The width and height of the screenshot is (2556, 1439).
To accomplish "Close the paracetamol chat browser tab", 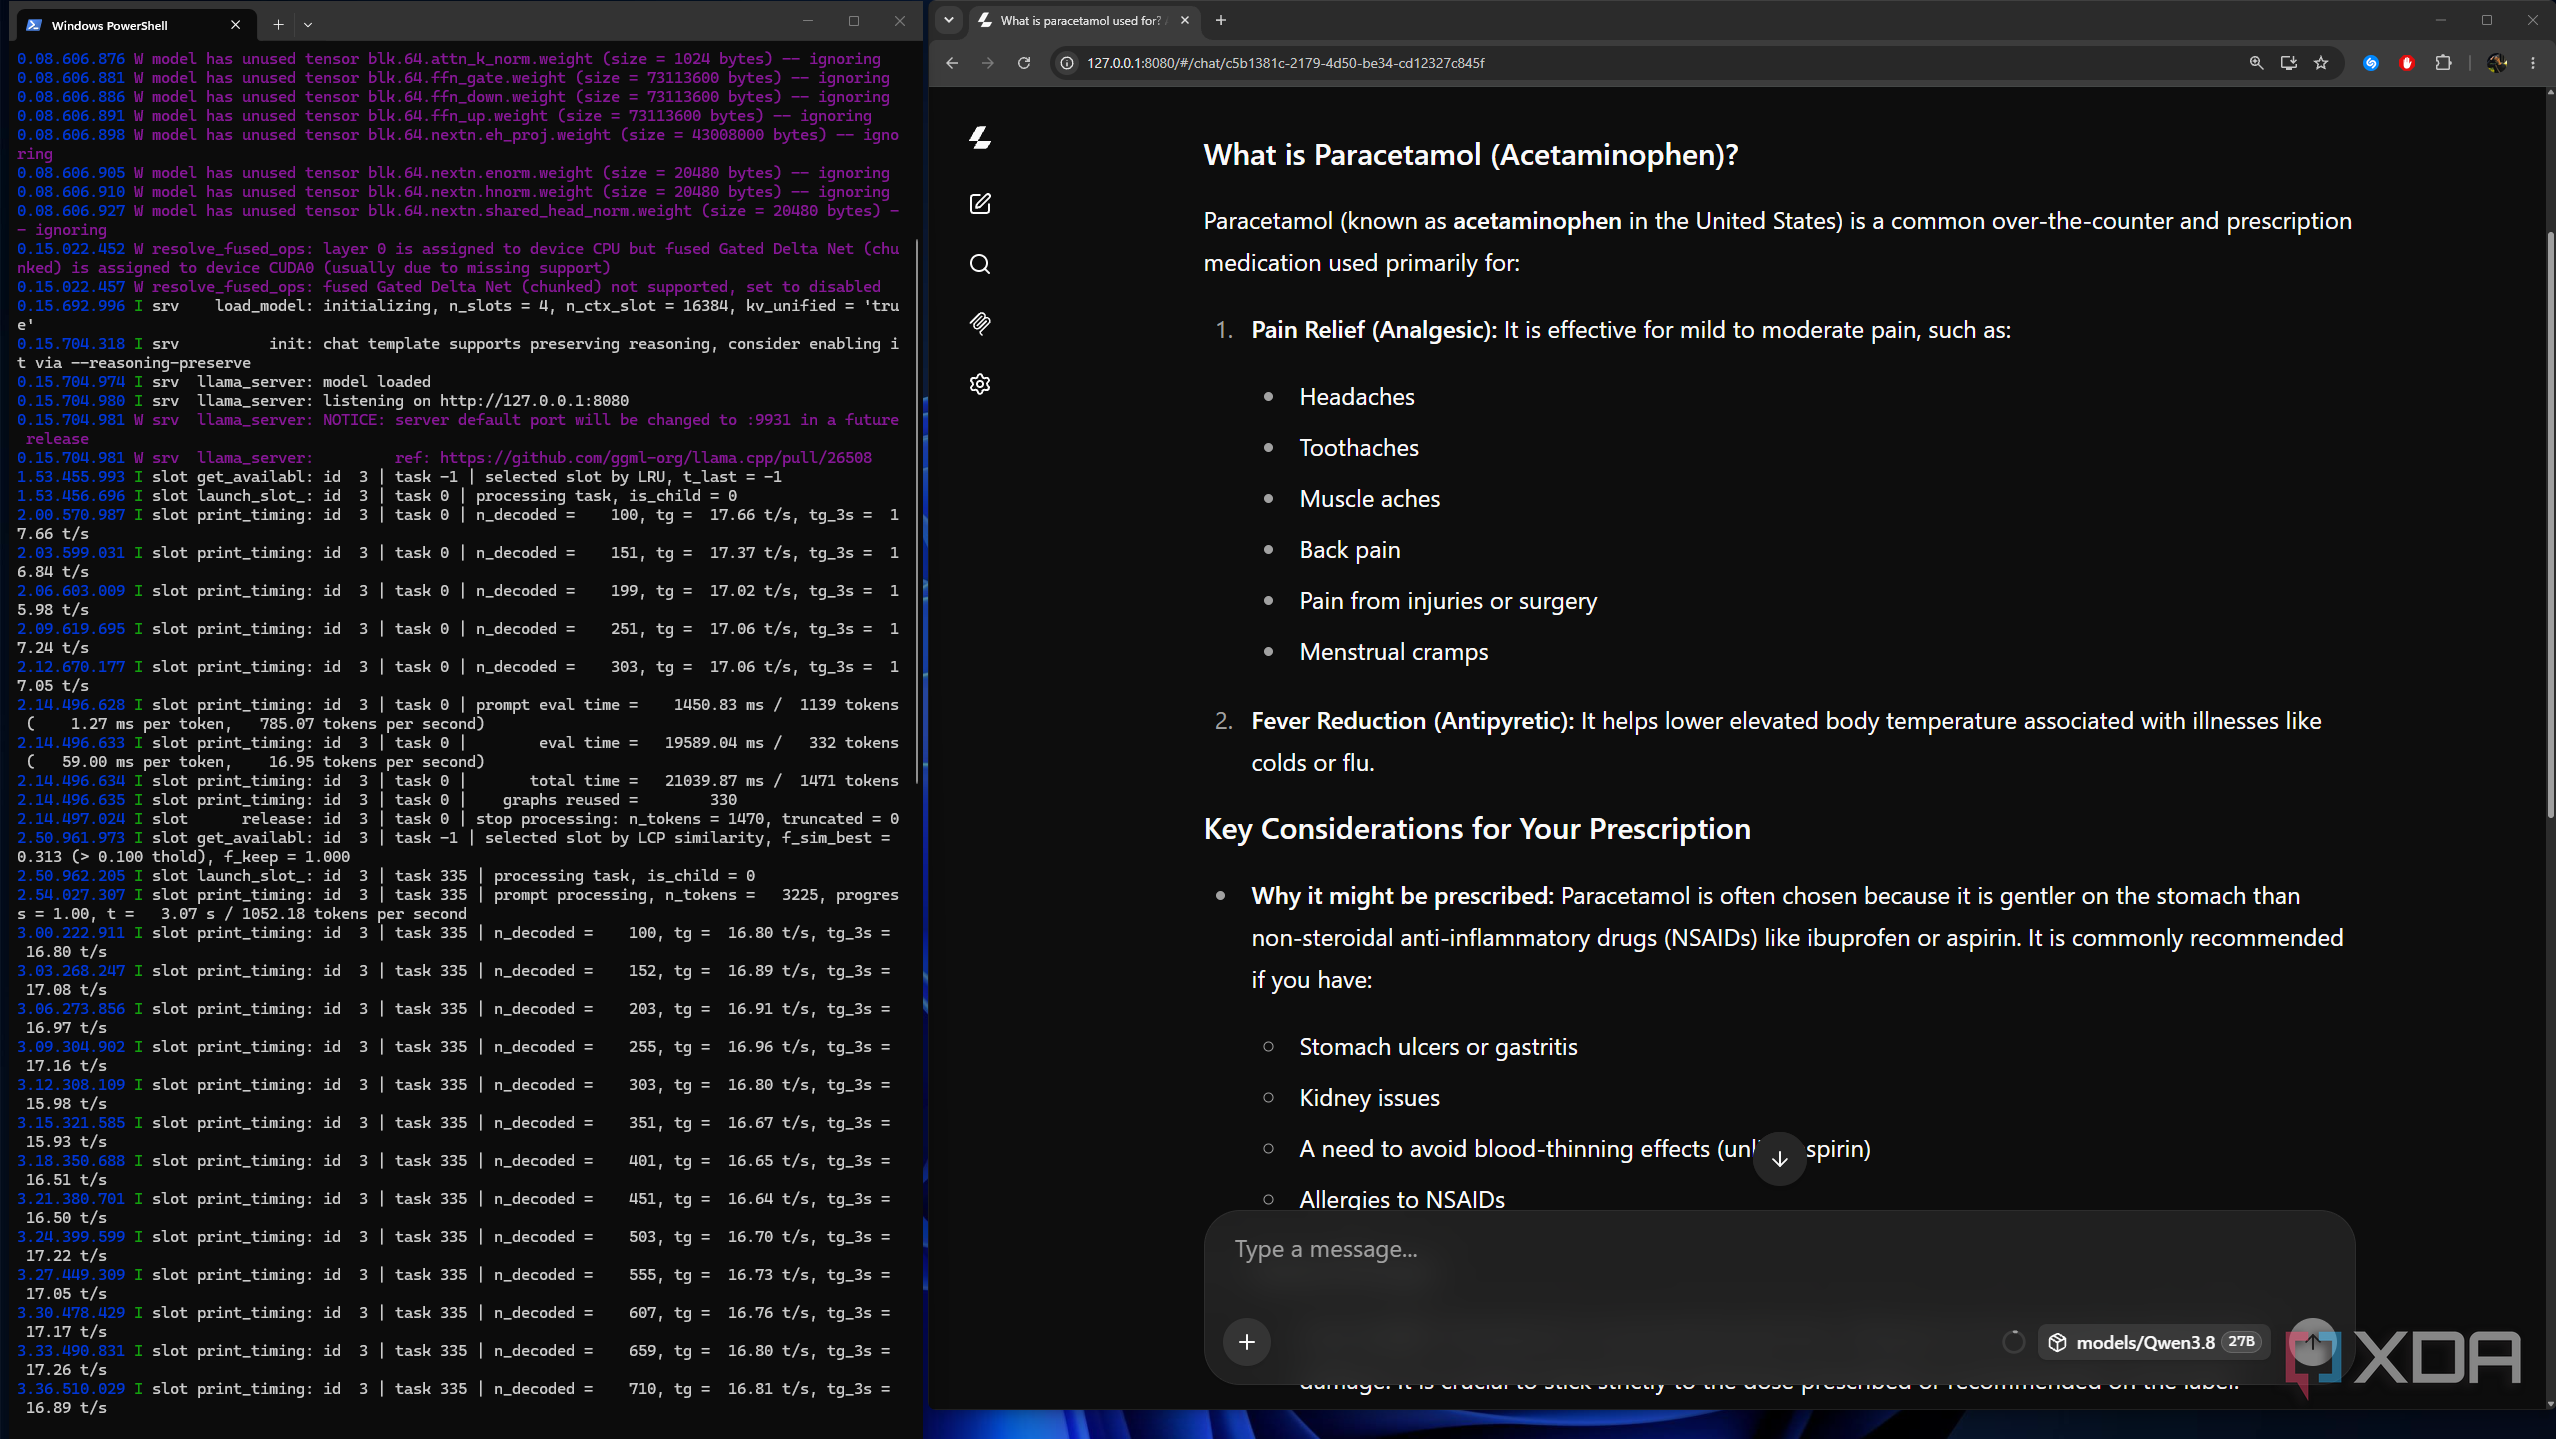I will pos(1184,20).
